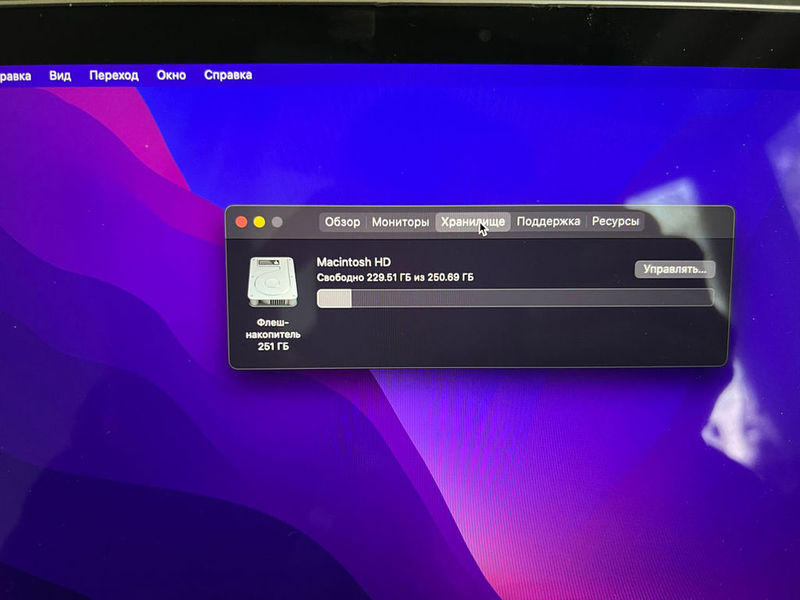This screenshot has width=800, height=600.
Task: Switch to the Мониторы tab
Action: (401, 222)
